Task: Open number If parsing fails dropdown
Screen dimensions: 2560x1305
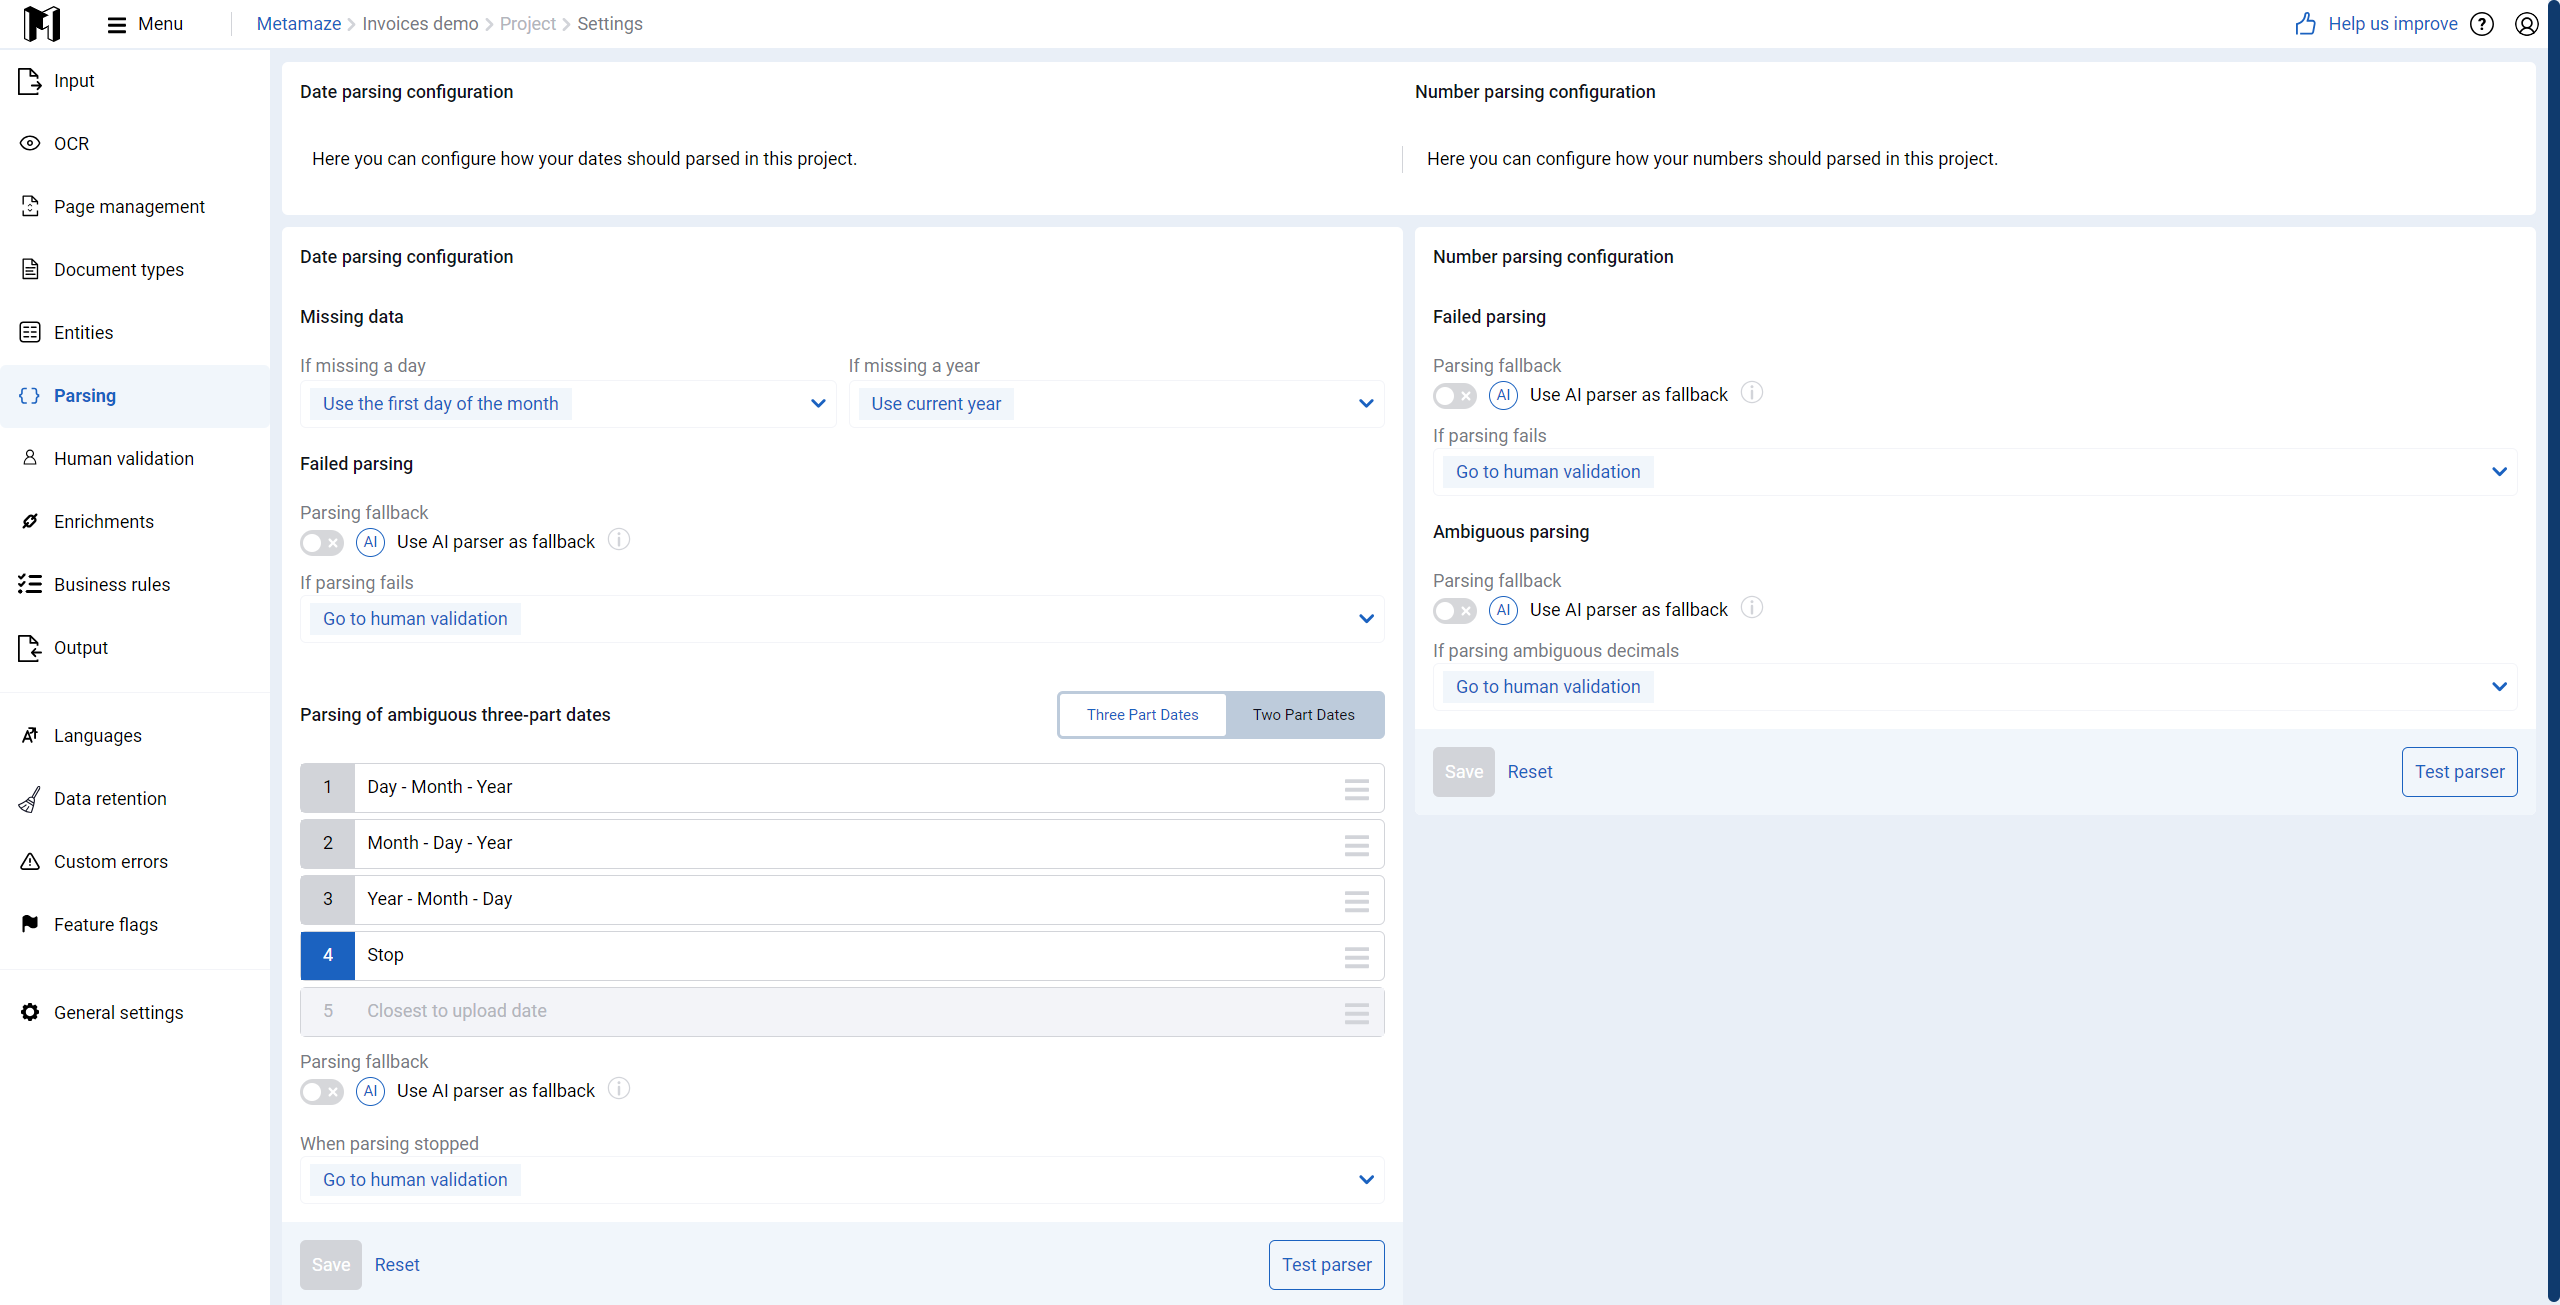Action: 1975,472
